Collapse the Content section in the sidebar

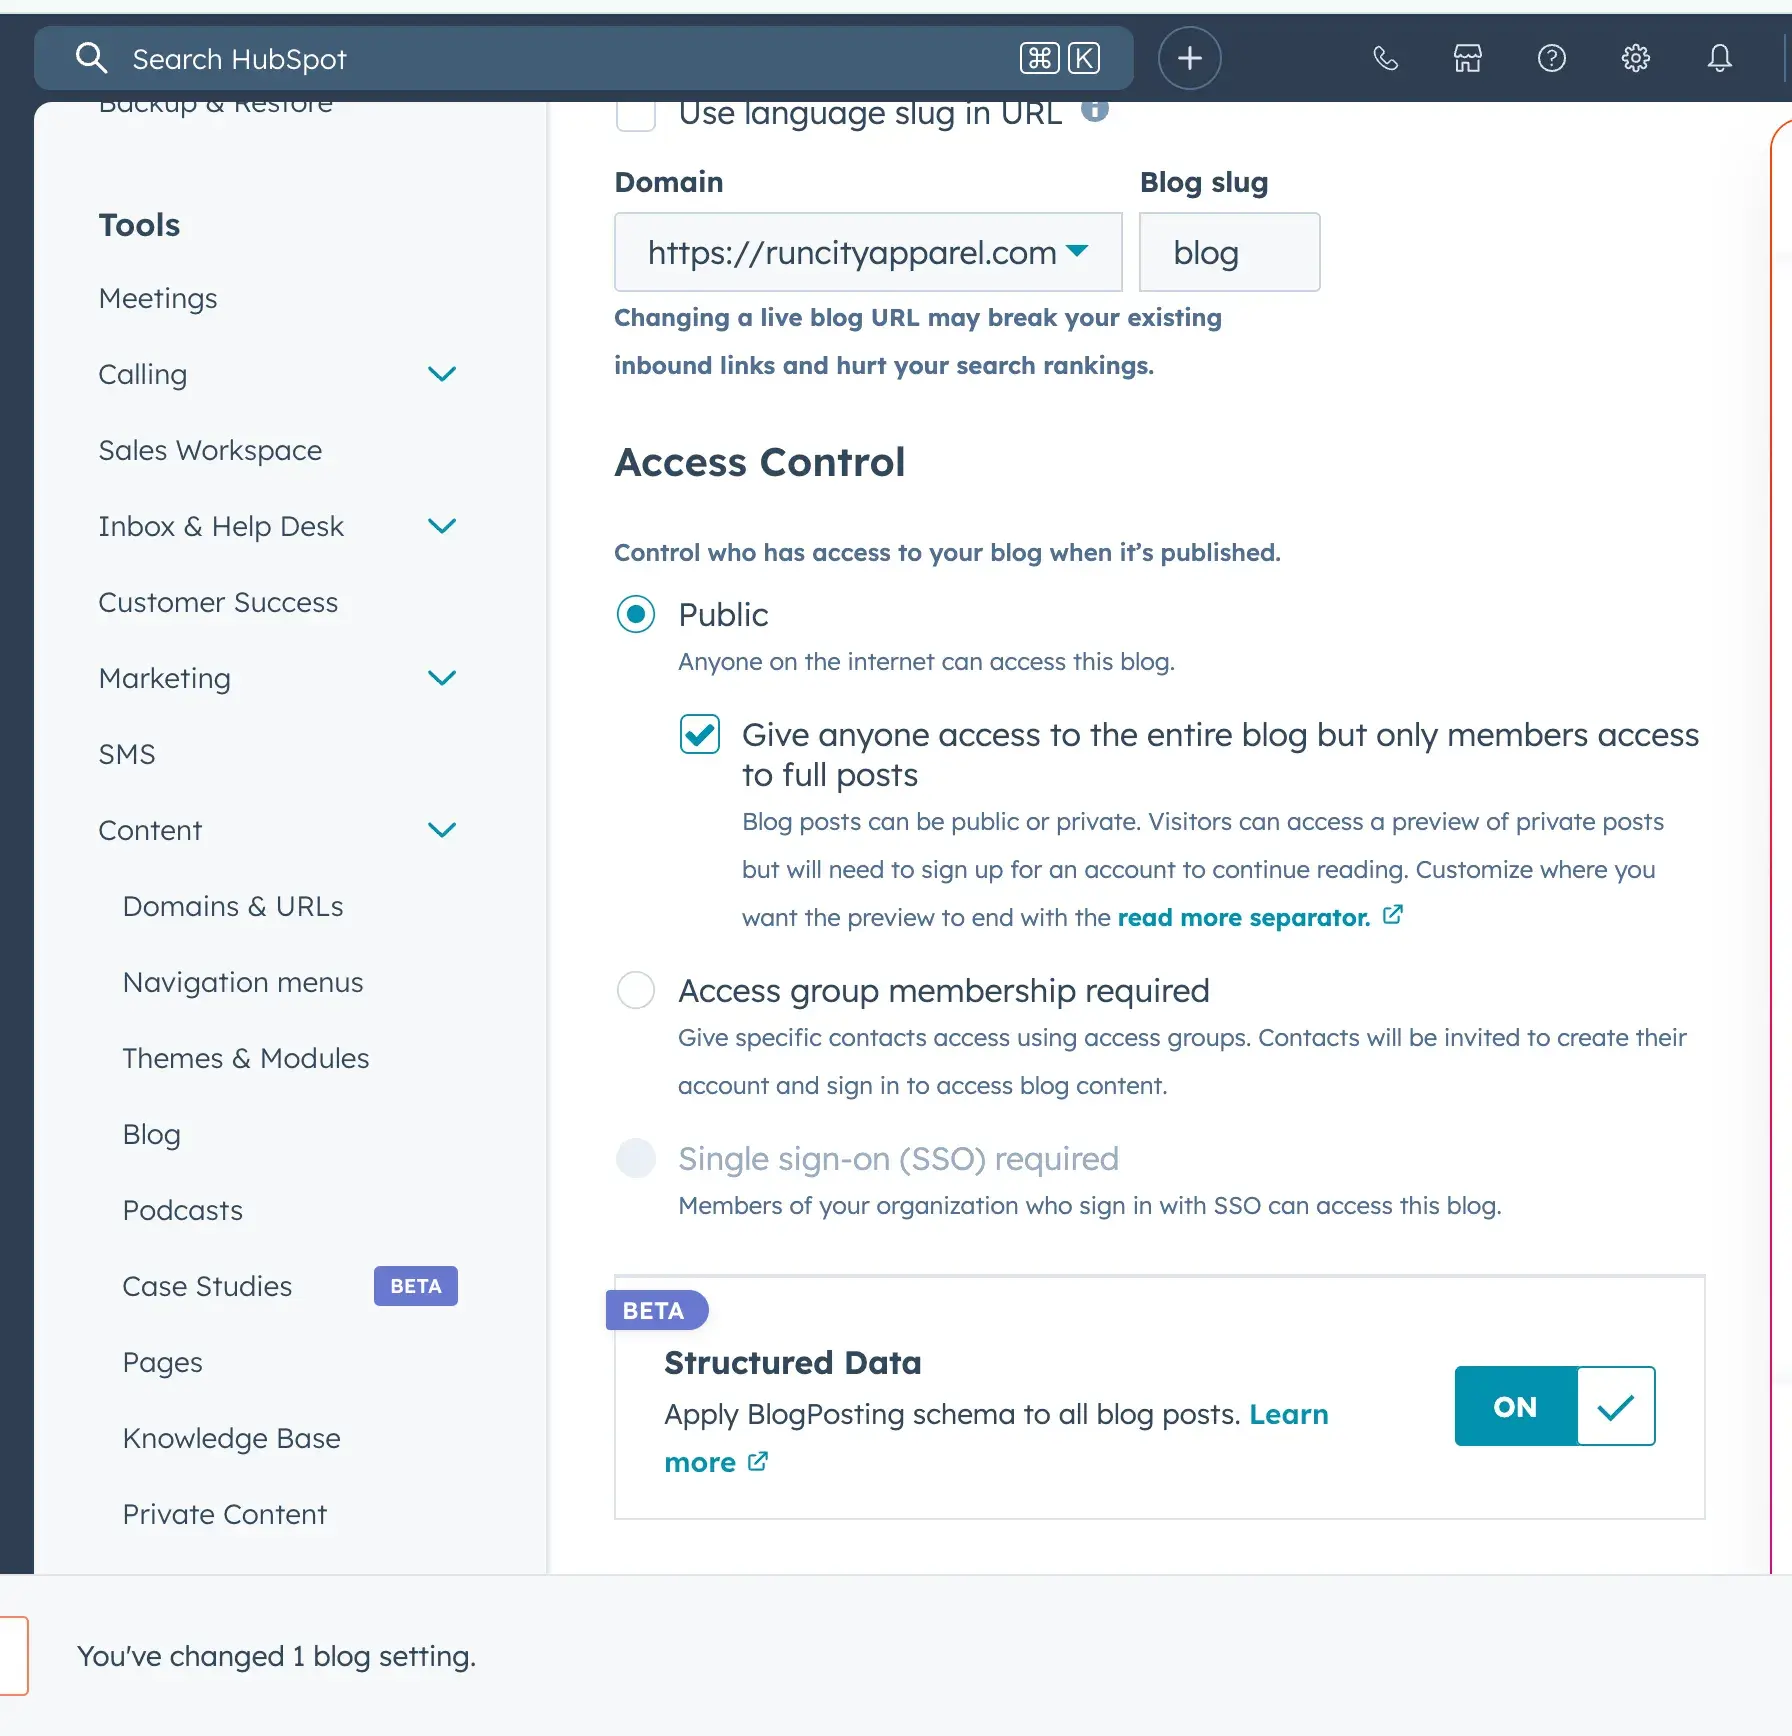coord(441,830)
